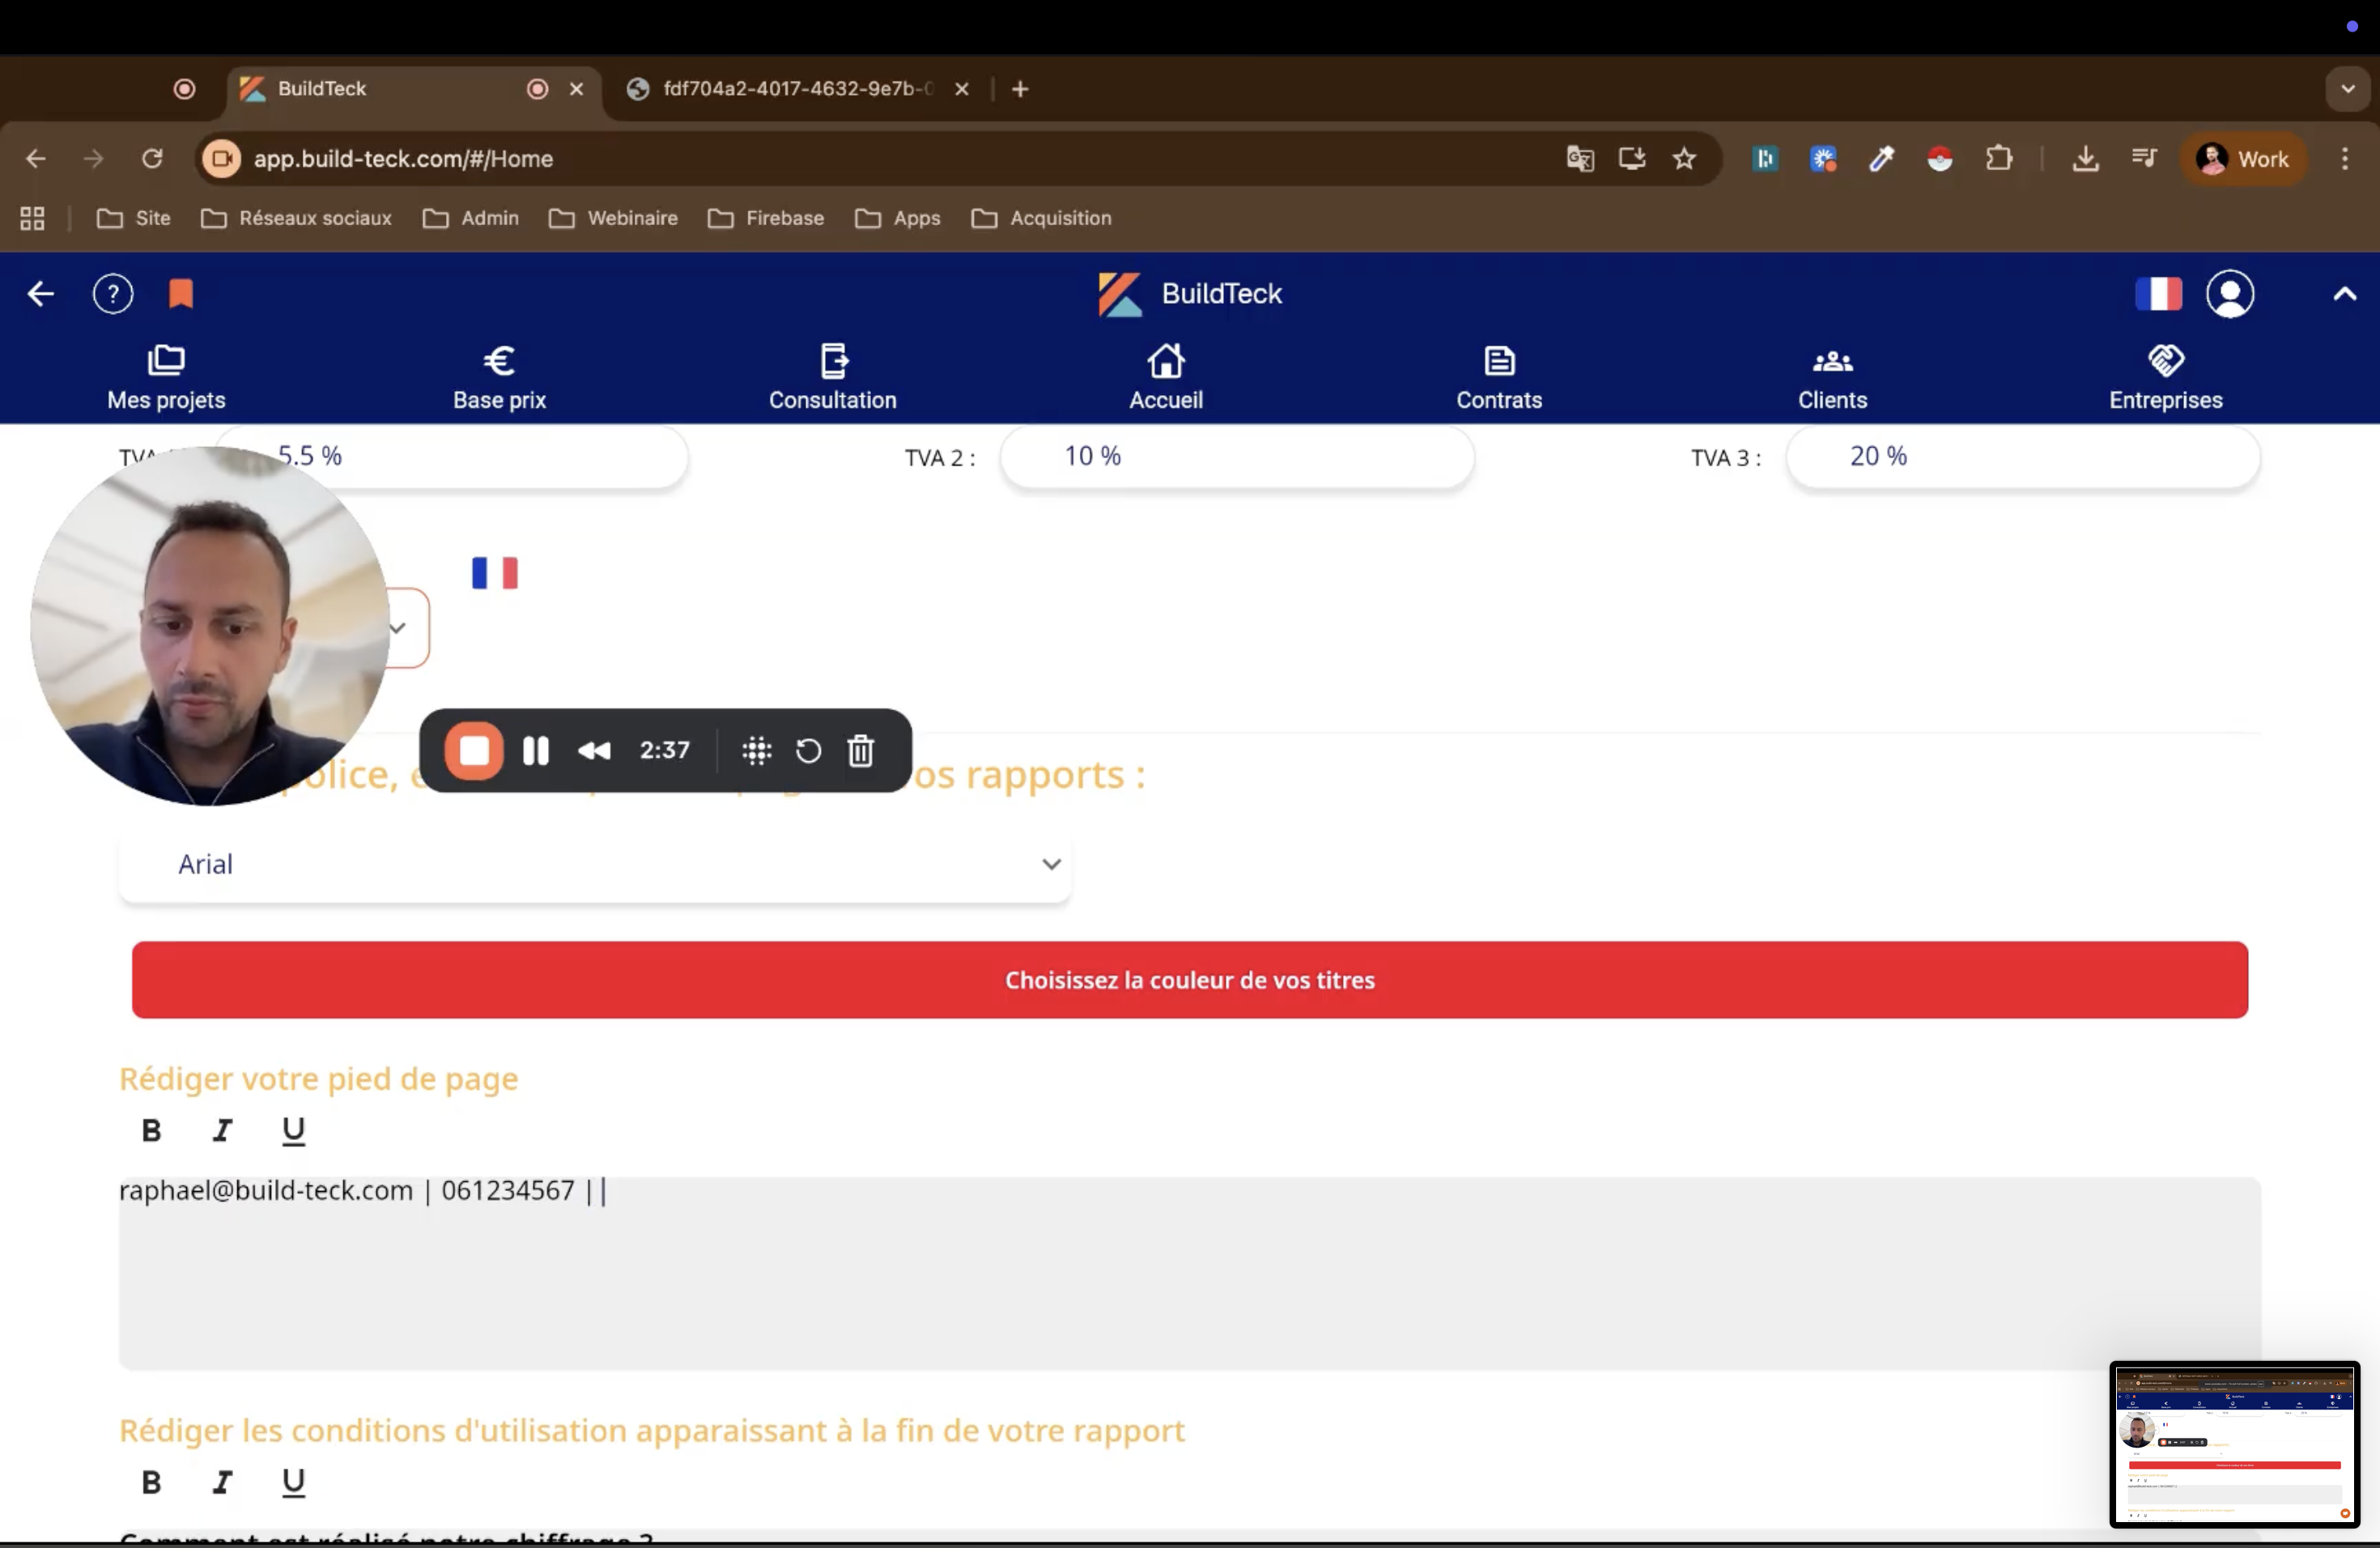Open user account profile icon
Image resolution: width=2380 pixels, height=1548 pixels.
[2230, 294]
